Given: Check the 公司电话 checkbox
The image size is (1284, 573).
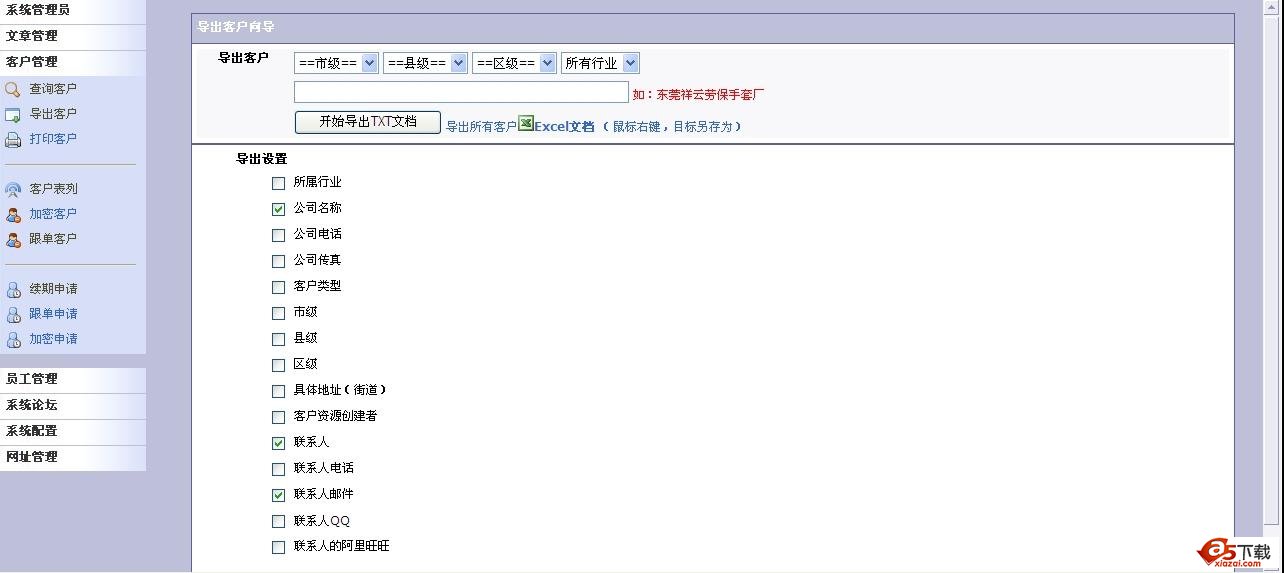Looking at the screenshot, I should point(279,236).
